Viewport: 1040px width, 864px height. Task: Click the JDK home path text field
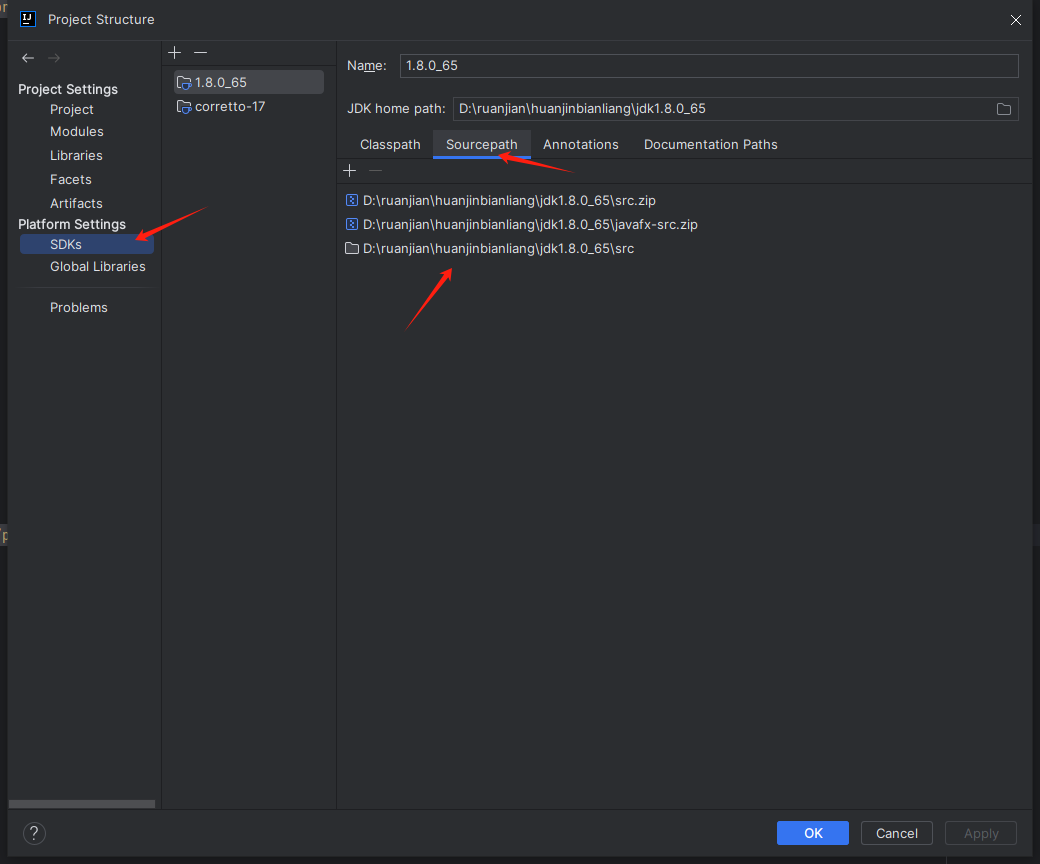click(720, 108)
